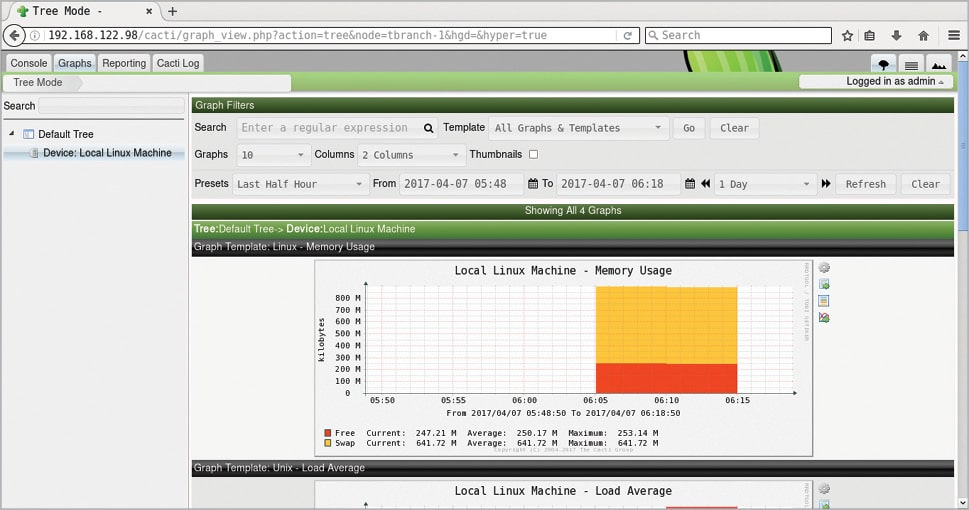
Task: Open the Console tab
Action: 28,63
